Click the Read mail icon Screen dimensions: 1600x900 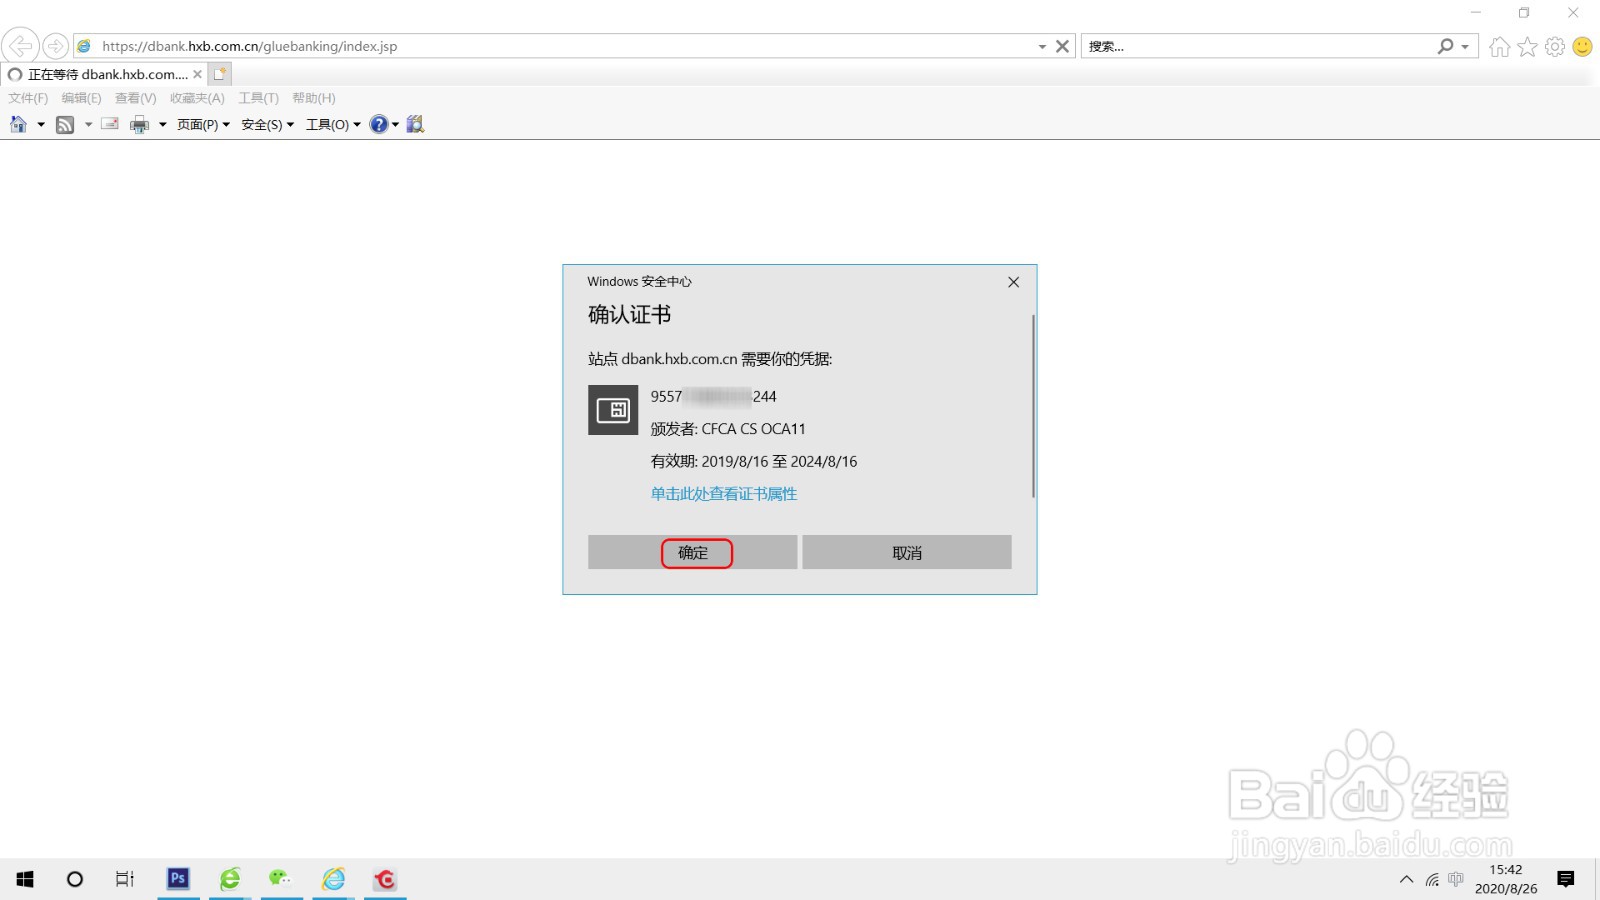coord(110,124)
